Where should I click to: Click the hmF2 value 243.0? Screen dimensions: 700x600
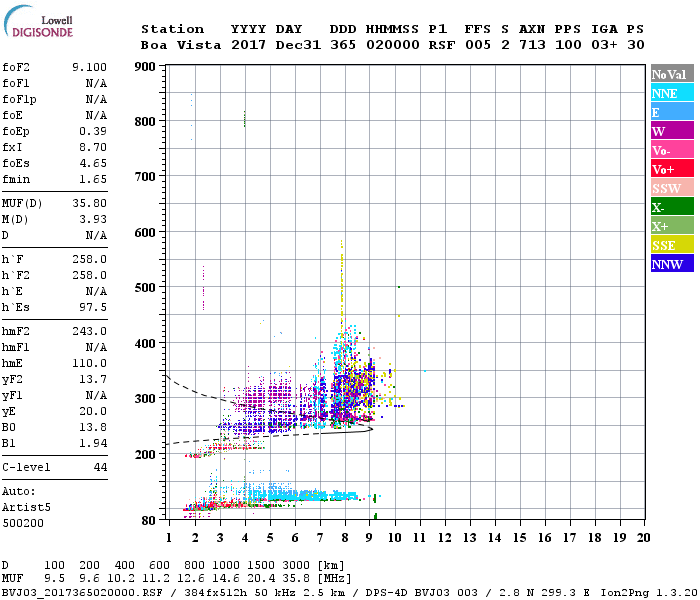click(x=89, y=332)
